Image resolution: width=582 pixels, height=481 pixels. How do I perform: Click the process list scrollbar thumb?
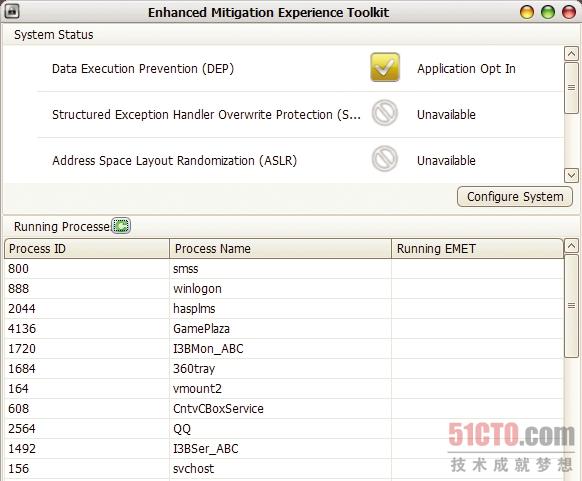(571, 306)
